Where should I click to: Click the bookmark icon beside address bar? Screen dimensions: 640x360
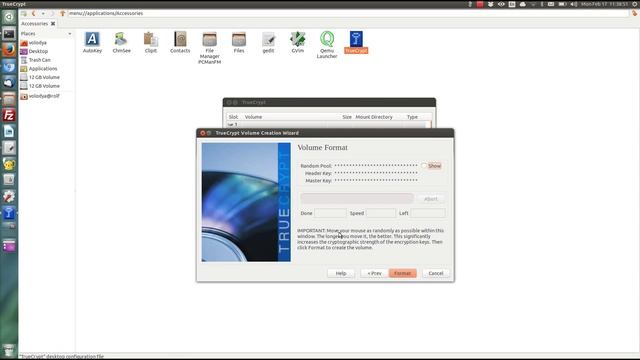(x=634, y=13)
